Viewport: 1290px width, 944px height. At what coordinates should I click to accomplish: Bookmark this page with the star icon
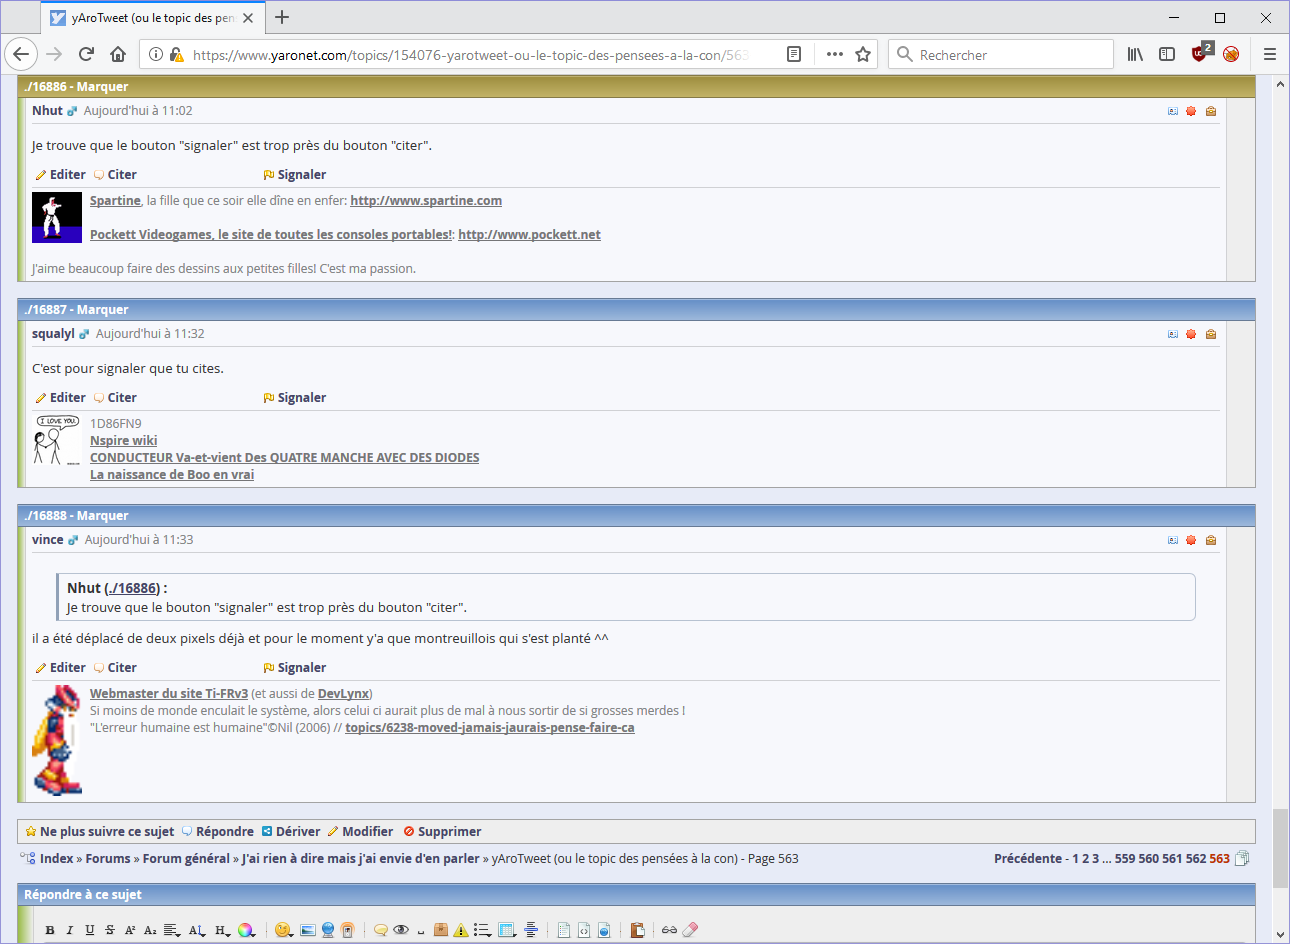pyautogui.click(x=863, y=54)
